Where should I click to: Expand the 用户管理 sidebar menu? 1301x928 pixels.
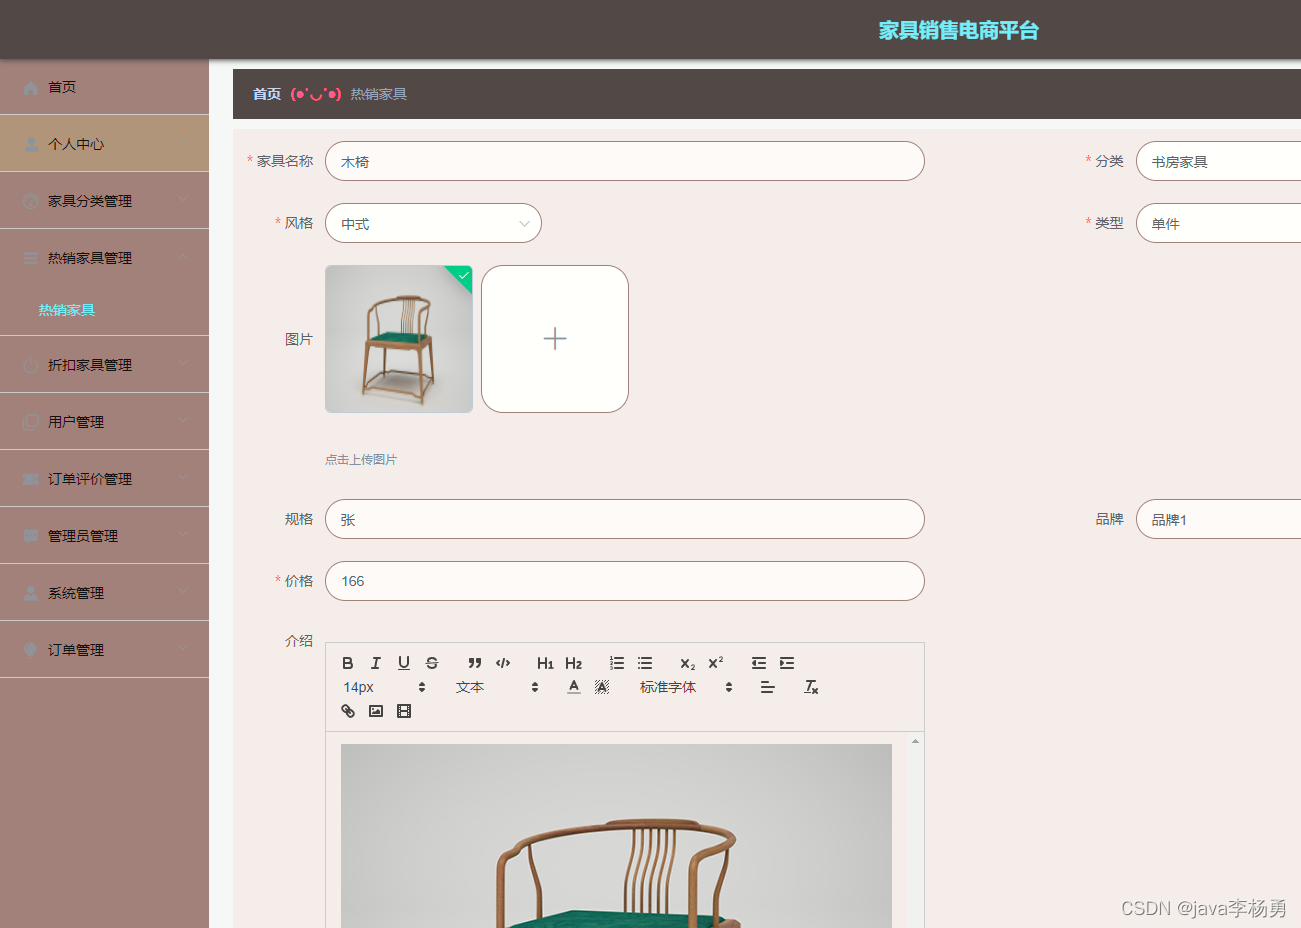pyautogui.click(x=104, y=421)
